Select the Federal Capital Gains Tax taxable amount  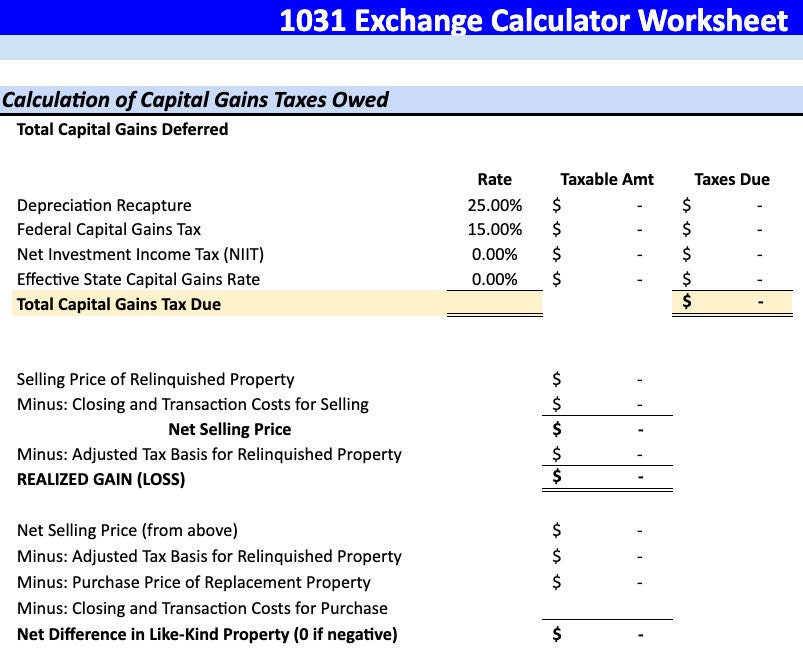pos(607,229)
